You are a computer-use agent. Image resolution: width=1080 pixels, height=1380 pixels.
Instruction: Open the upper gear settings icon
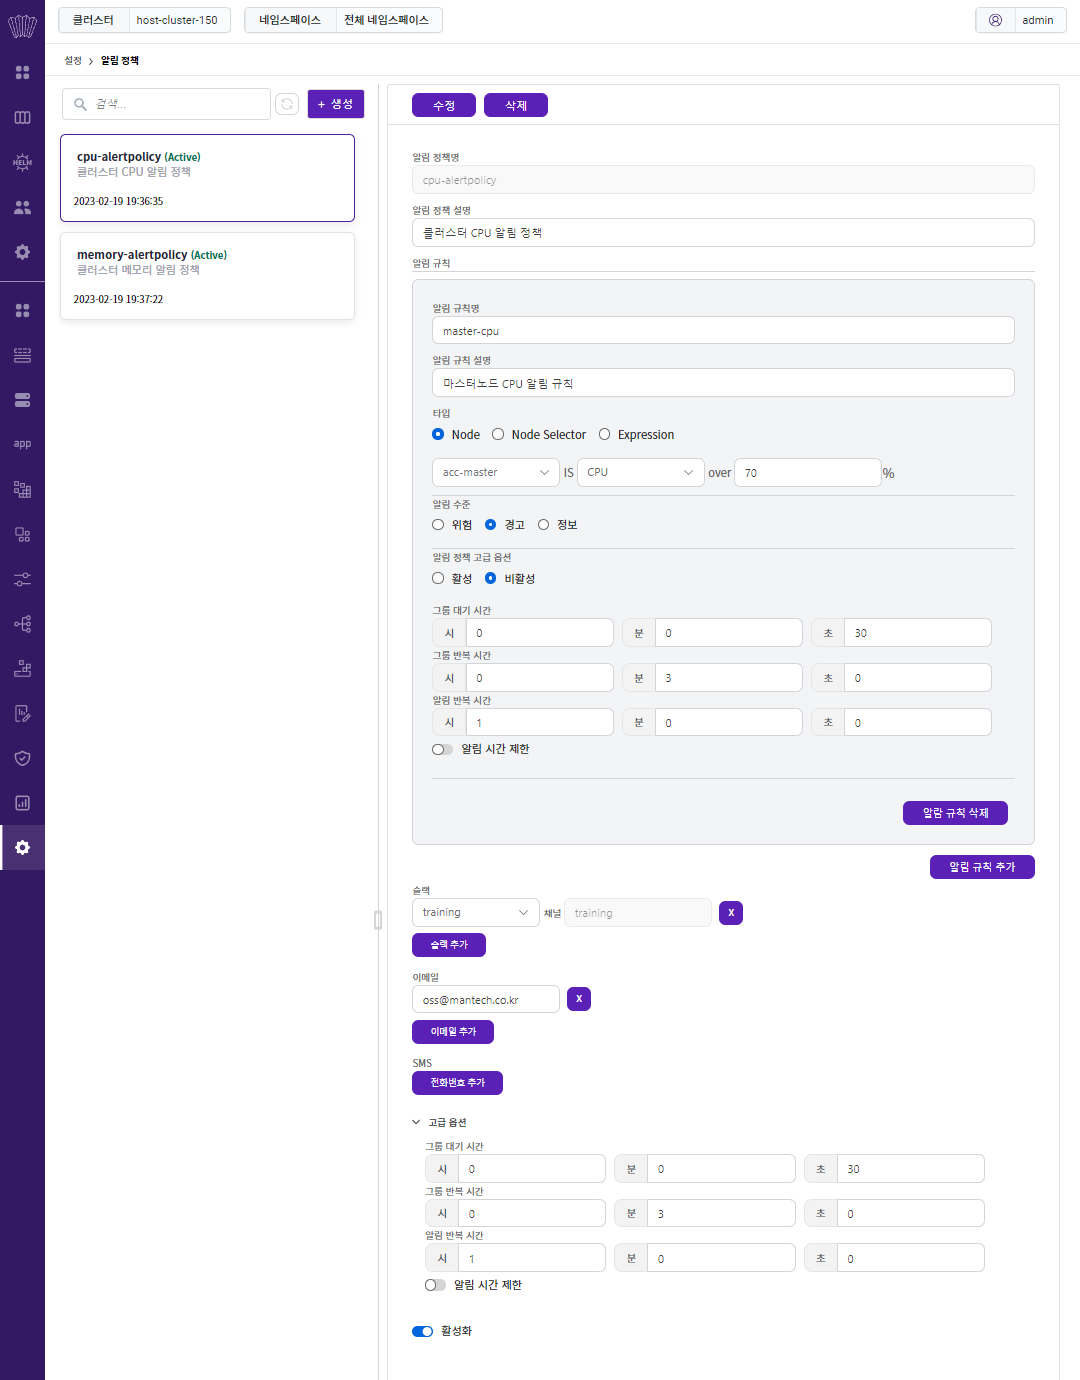22,252
